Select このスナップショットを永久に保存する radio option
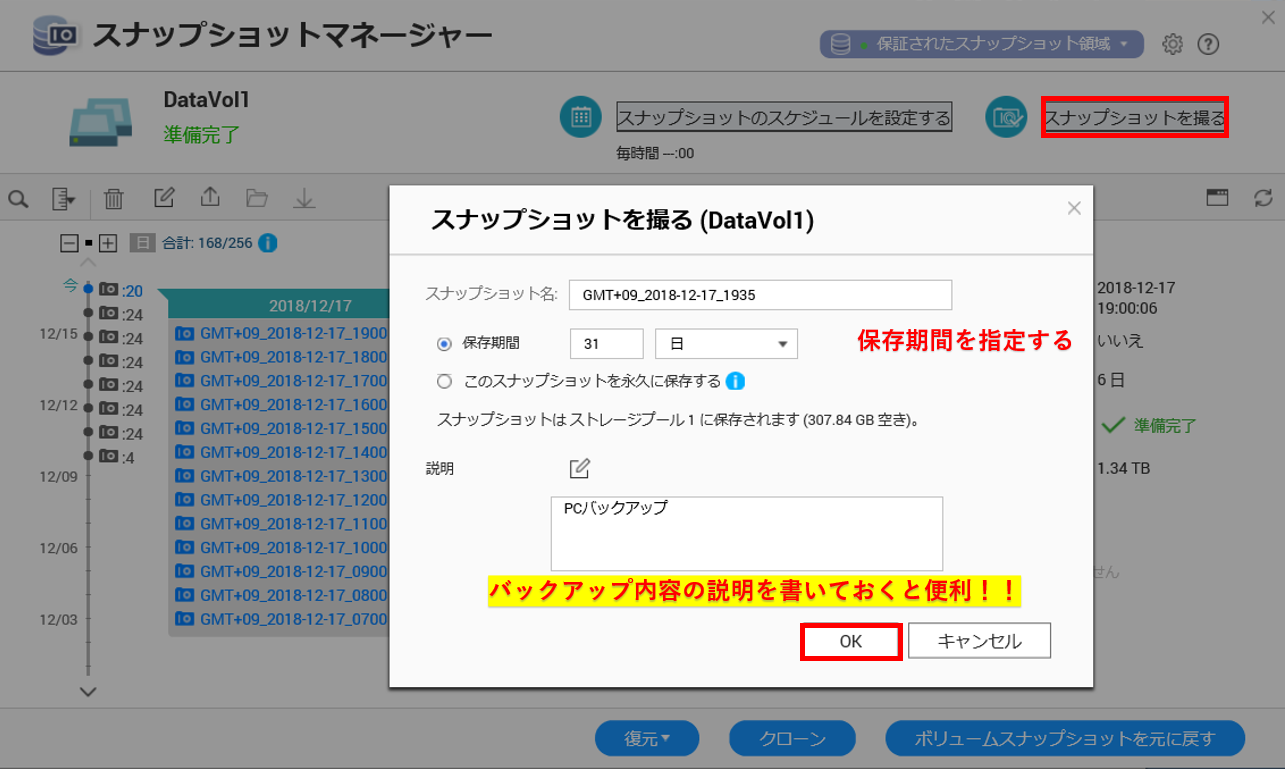 click(445, 381)
